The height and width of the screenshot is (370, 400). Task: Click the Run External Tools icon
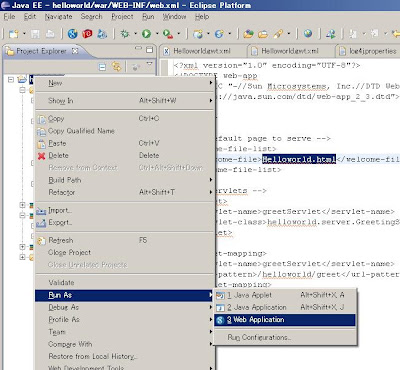[x=168, y=34]
